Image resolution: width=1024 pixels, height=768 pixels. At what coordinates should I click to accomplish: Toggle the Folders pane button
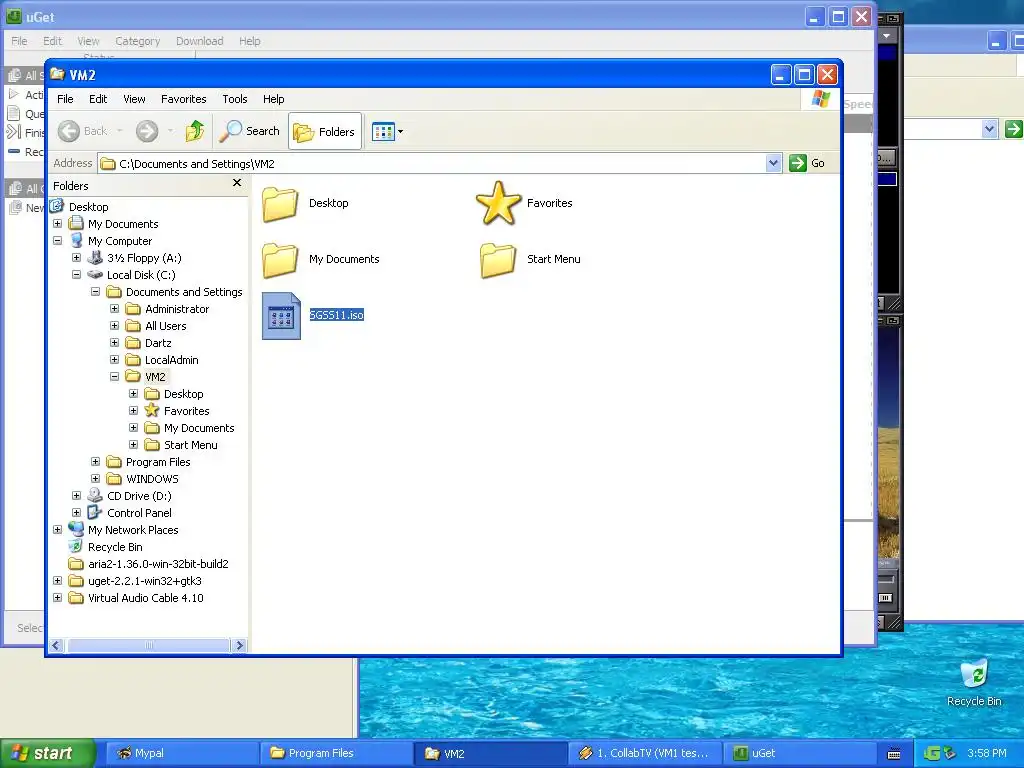pos(325,131)
